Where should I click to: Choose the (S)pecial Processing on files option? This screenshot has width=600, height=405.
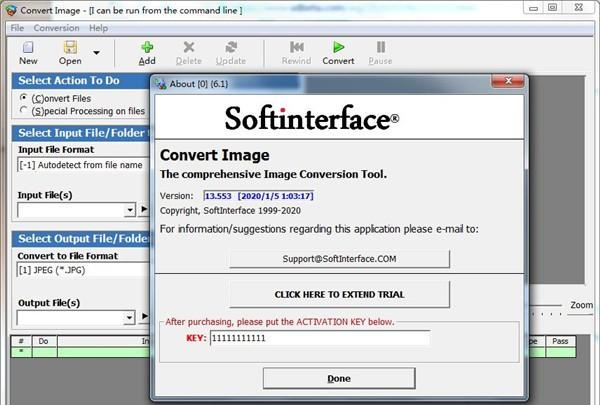[24, 111]
